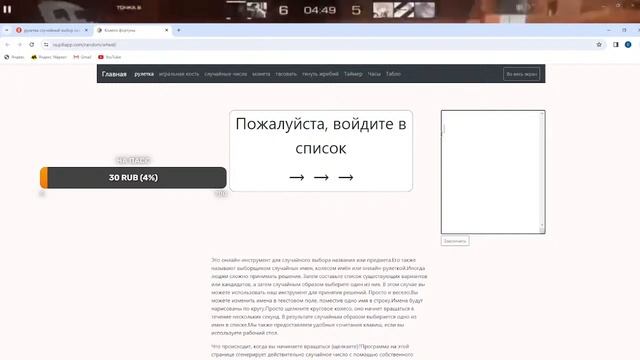Reload the page with the refresh icon
Viewport: 640px width, 360px height.
(31, 44)
